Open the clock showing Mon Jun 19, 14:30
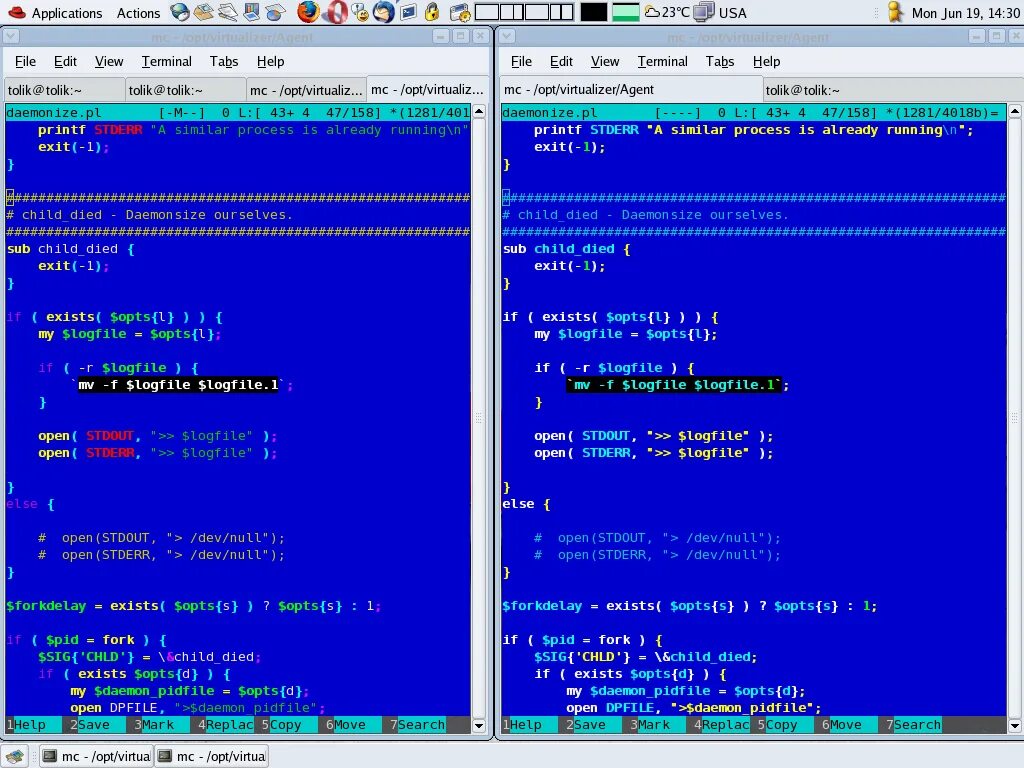The height and width of the screenshot is (768, 1024). [965, 13]
